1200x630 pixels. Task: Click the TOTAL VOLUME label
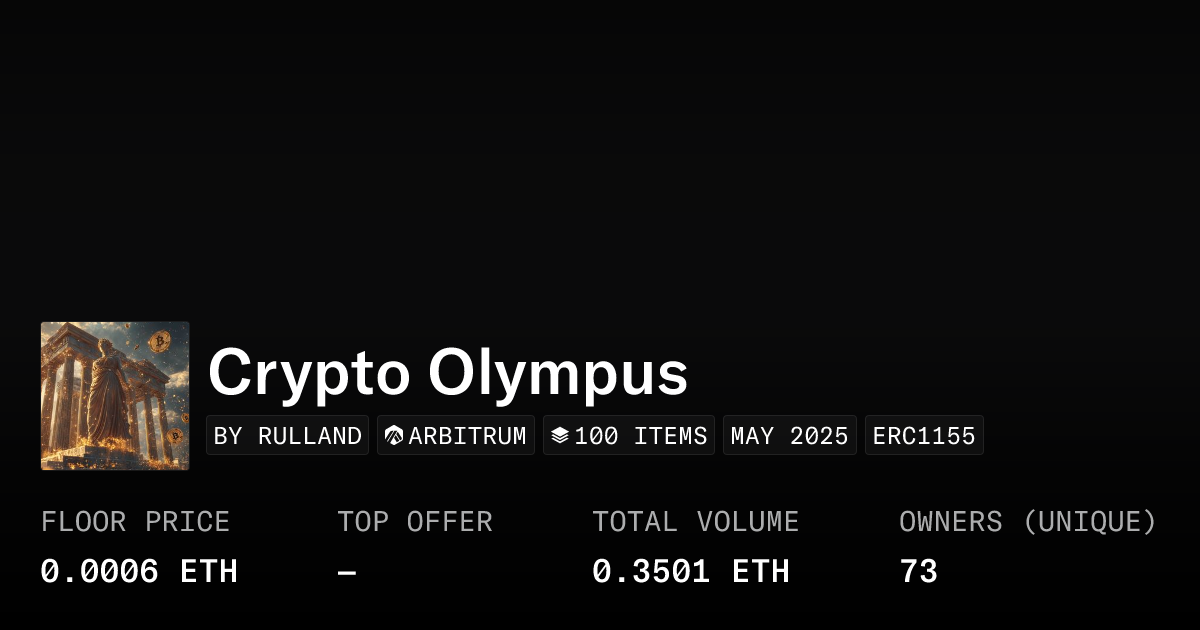[x=695, y=522]
